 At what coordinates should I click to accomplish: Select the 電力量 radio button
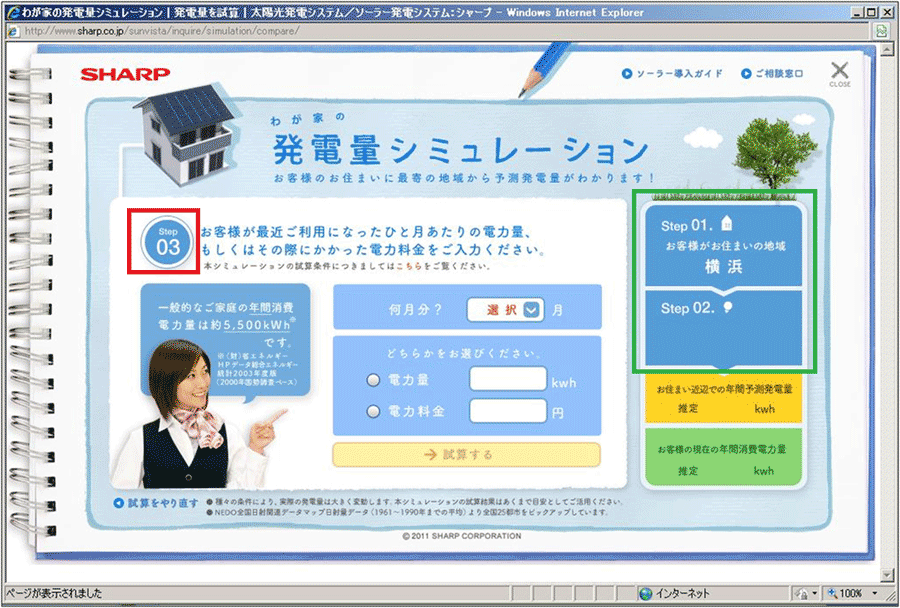[373, 380]
